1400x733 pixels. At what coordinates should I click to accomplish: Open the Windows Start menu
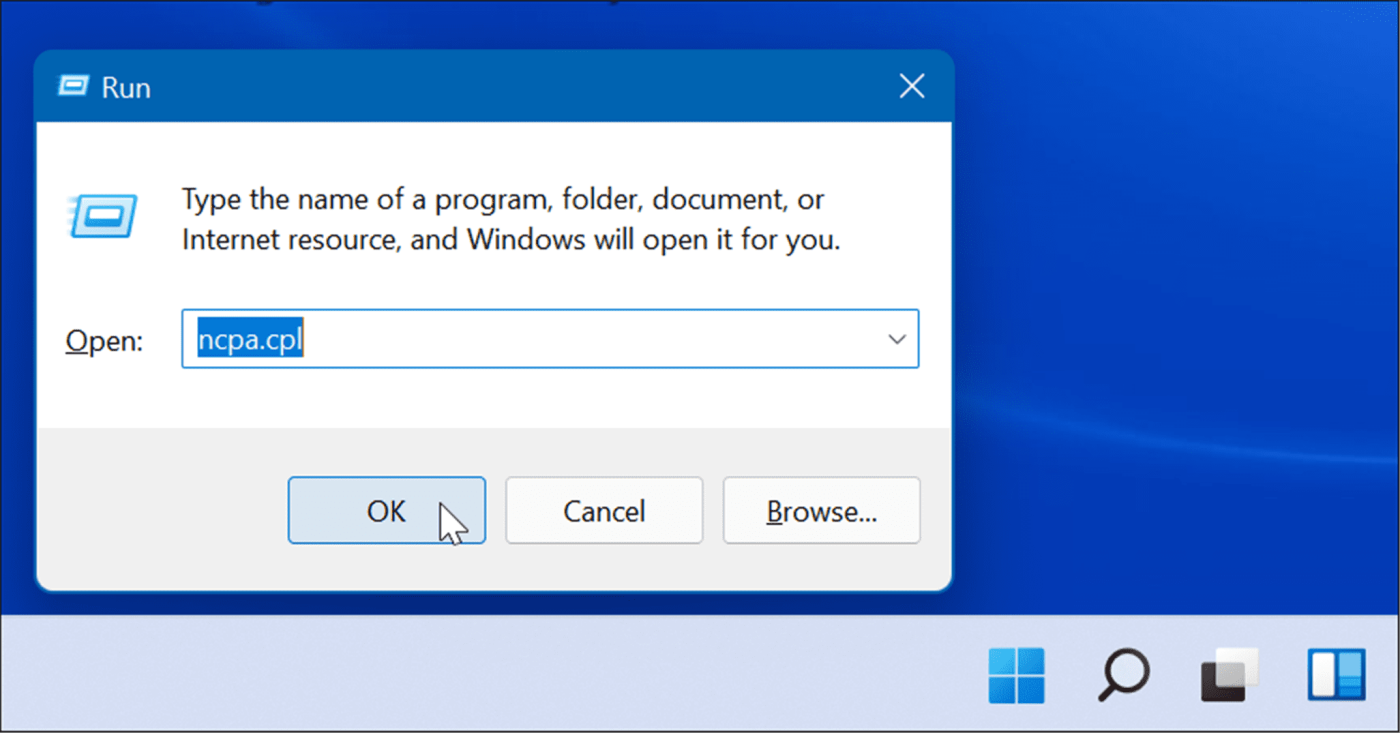pyautogui.click(x=1016, y=676)
